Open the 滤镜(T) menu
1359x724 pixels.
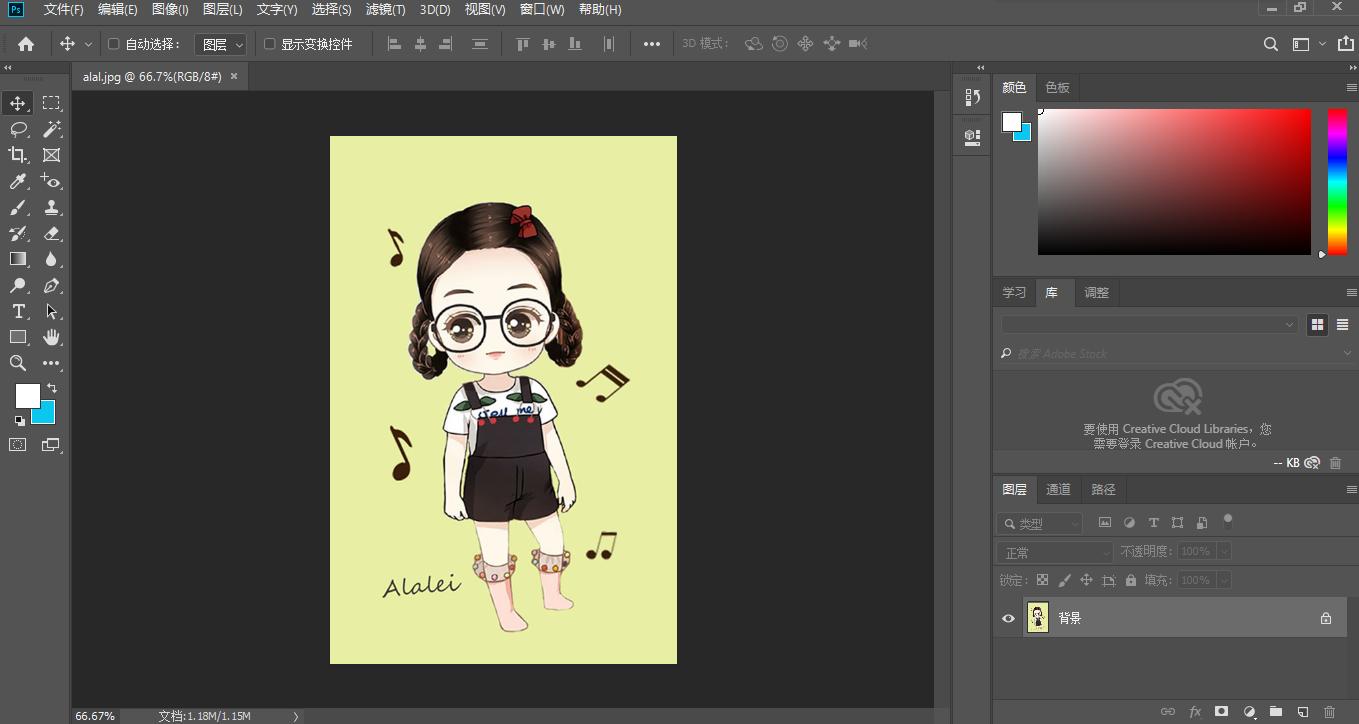[385, 9]
